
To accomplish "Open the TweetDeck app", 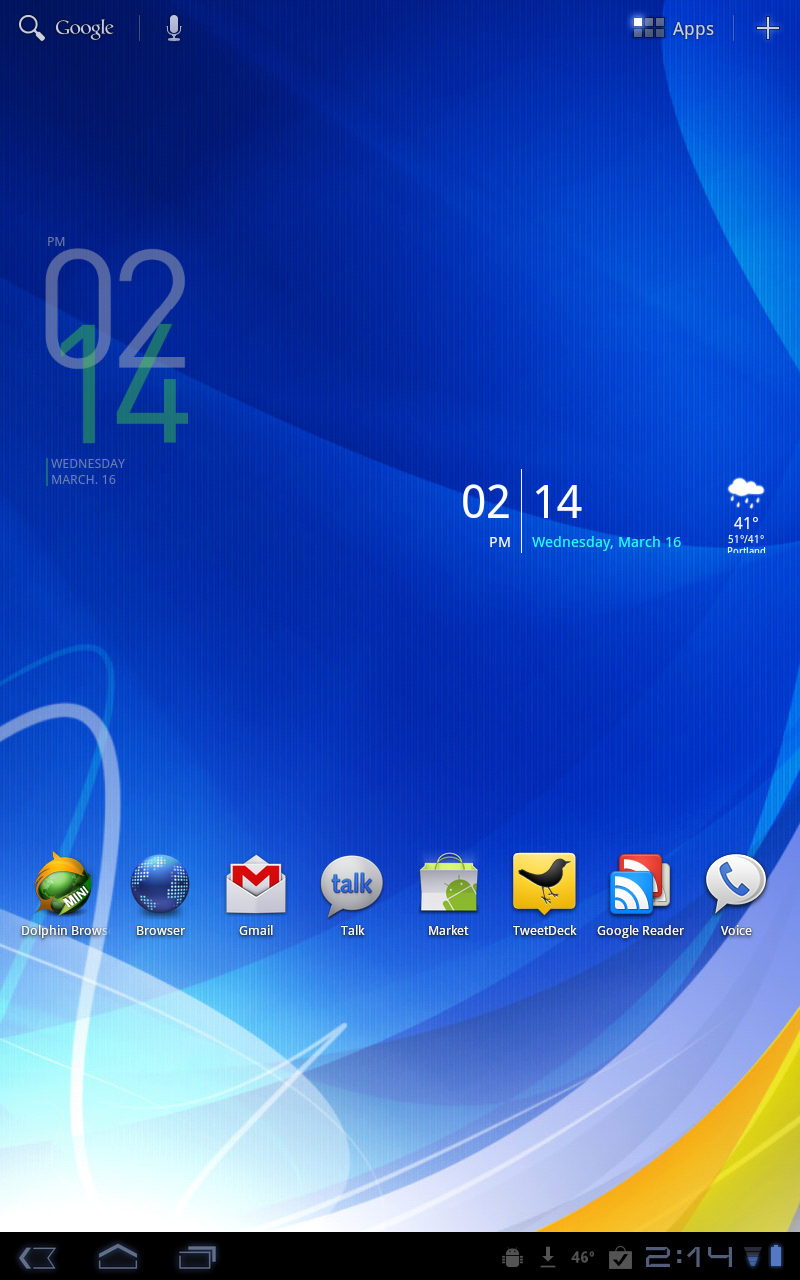I will point(544,884).
